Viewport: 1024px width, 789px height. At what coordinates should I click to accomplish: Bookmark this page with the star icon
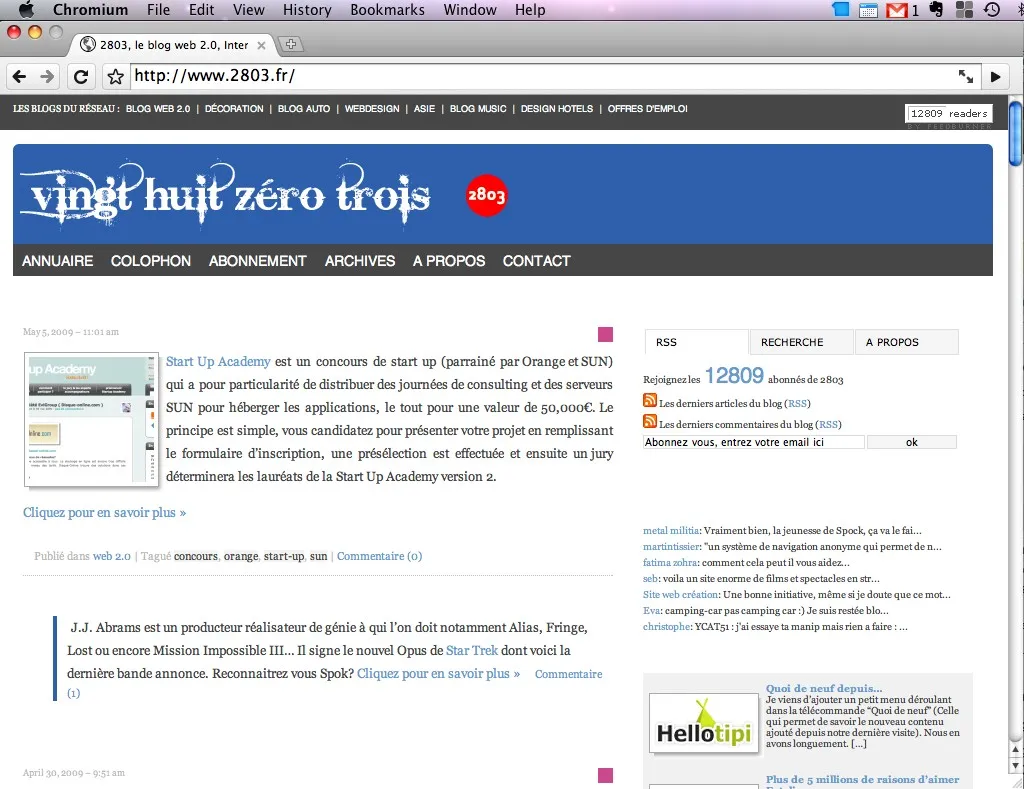(116, 76)
